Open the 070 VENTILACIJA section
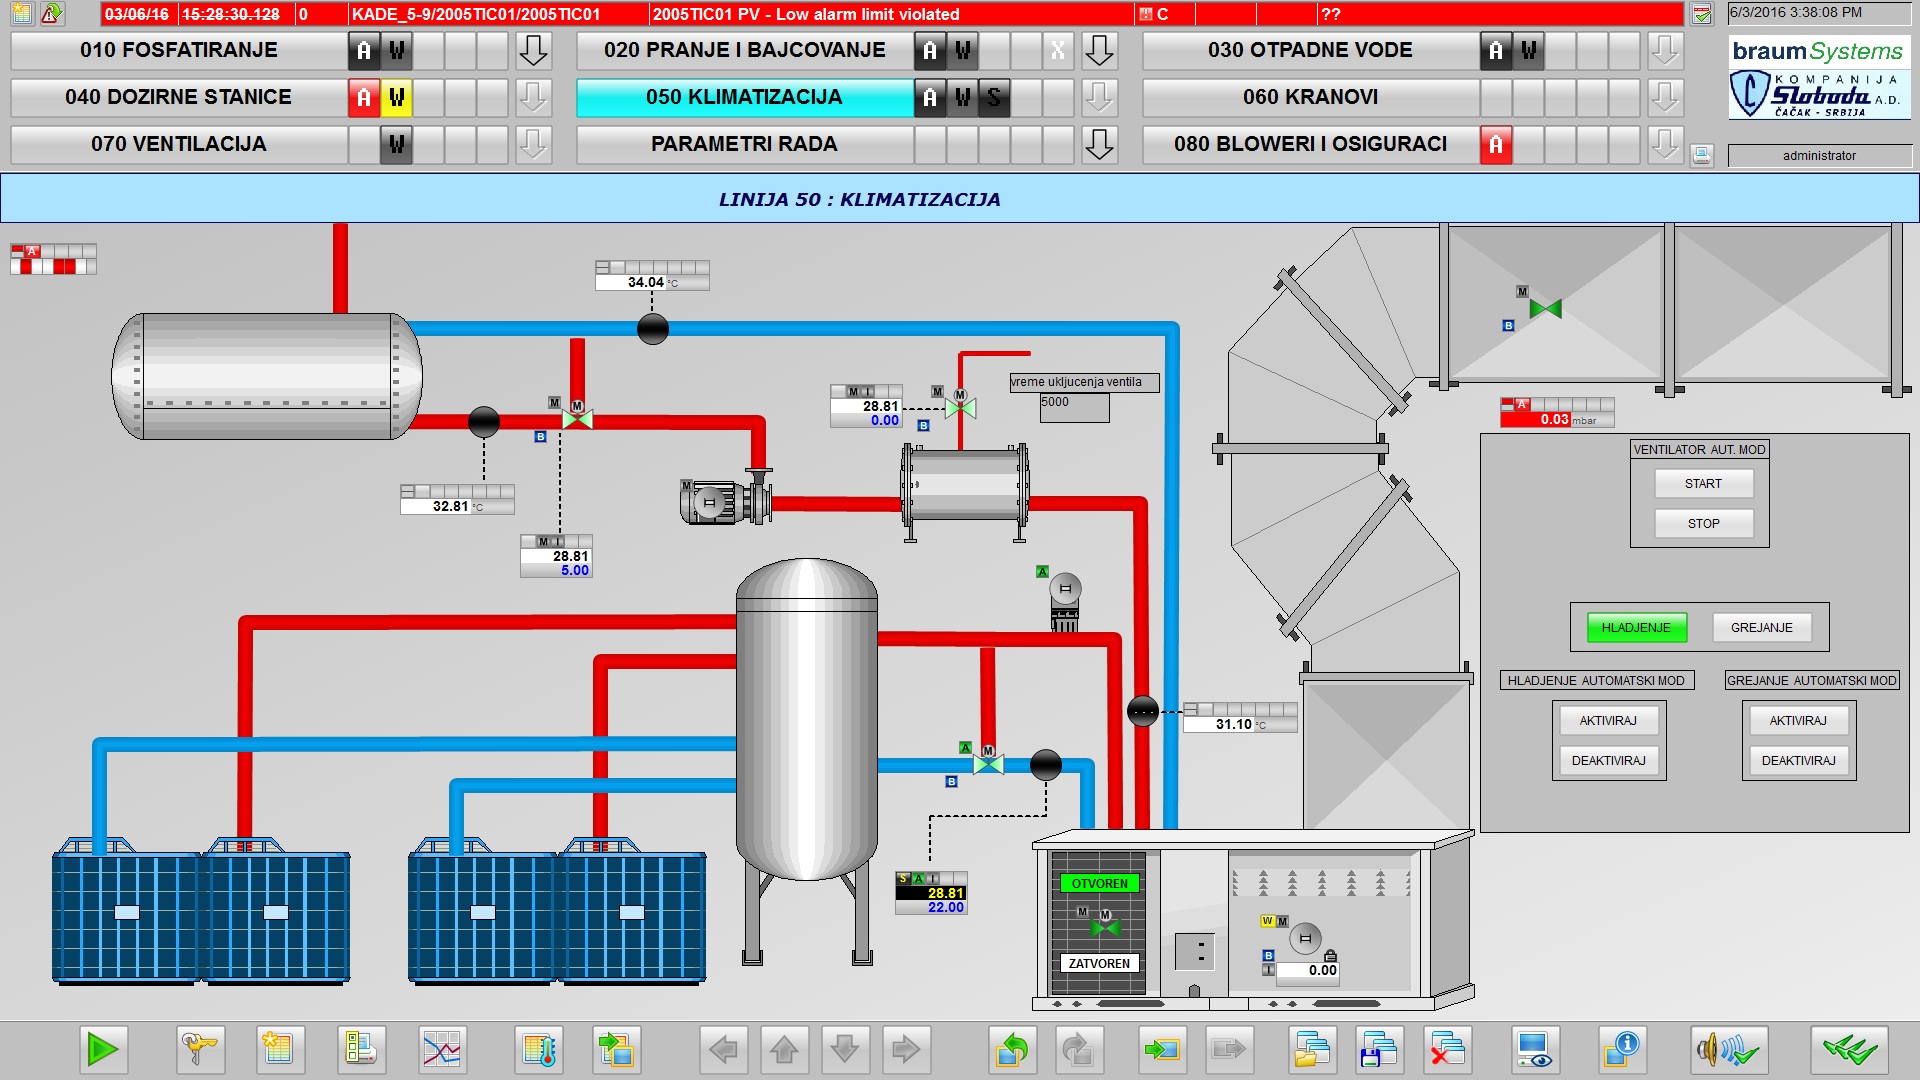 pyautogui.click(x=179, y=145)
